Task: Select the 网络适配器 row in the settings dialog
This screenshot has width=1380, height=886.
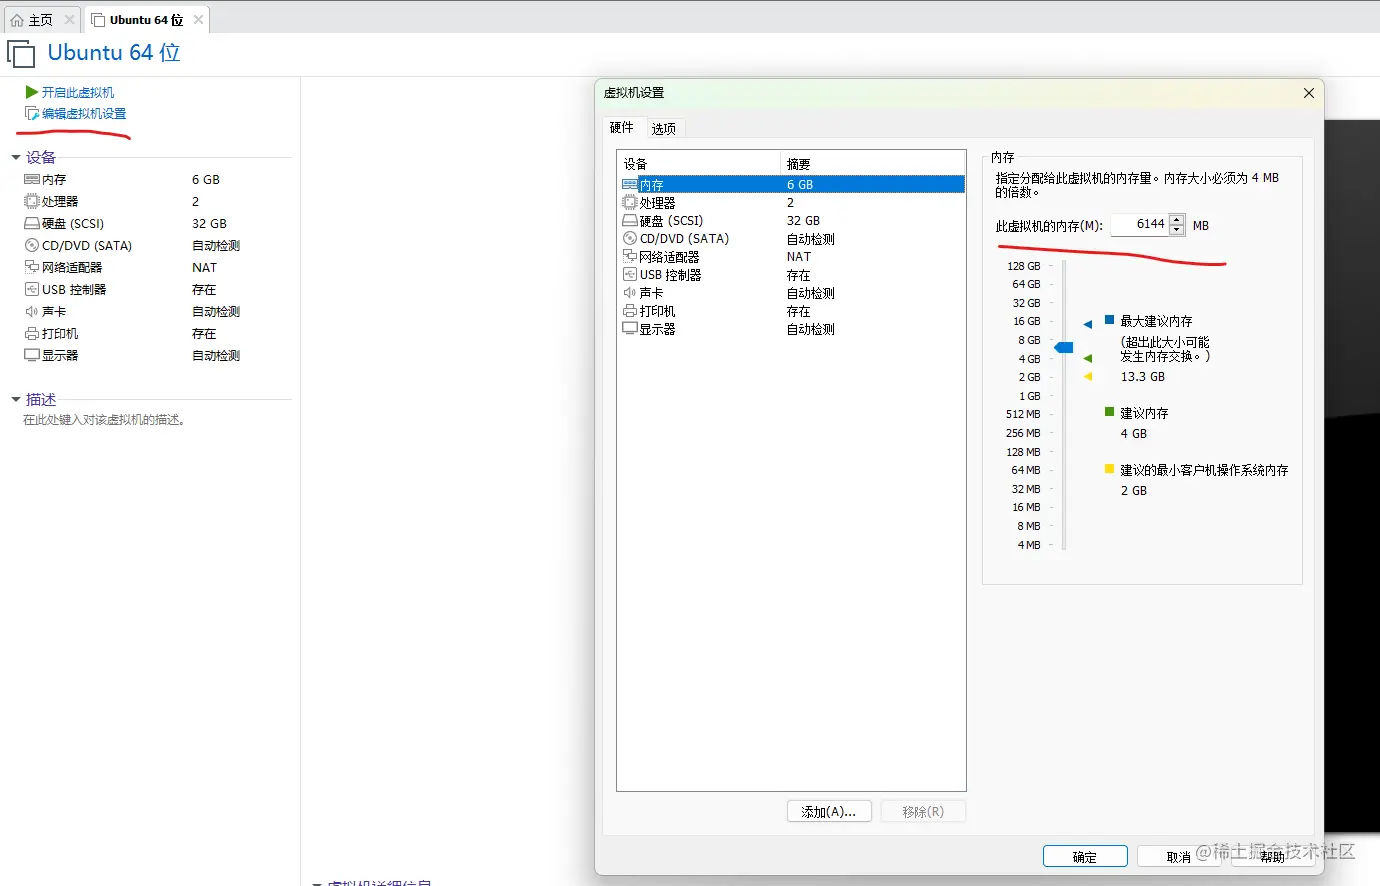Action: pyautogui.click(x=792, y=257)
